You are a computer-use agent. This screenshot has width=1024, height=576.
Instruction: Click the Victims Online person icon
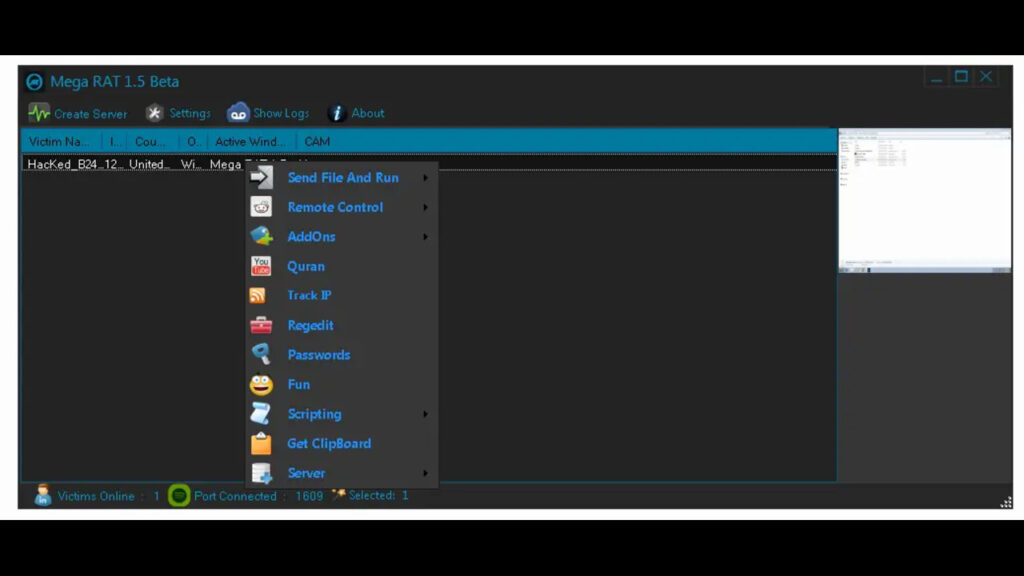click(x=43, y=495)
